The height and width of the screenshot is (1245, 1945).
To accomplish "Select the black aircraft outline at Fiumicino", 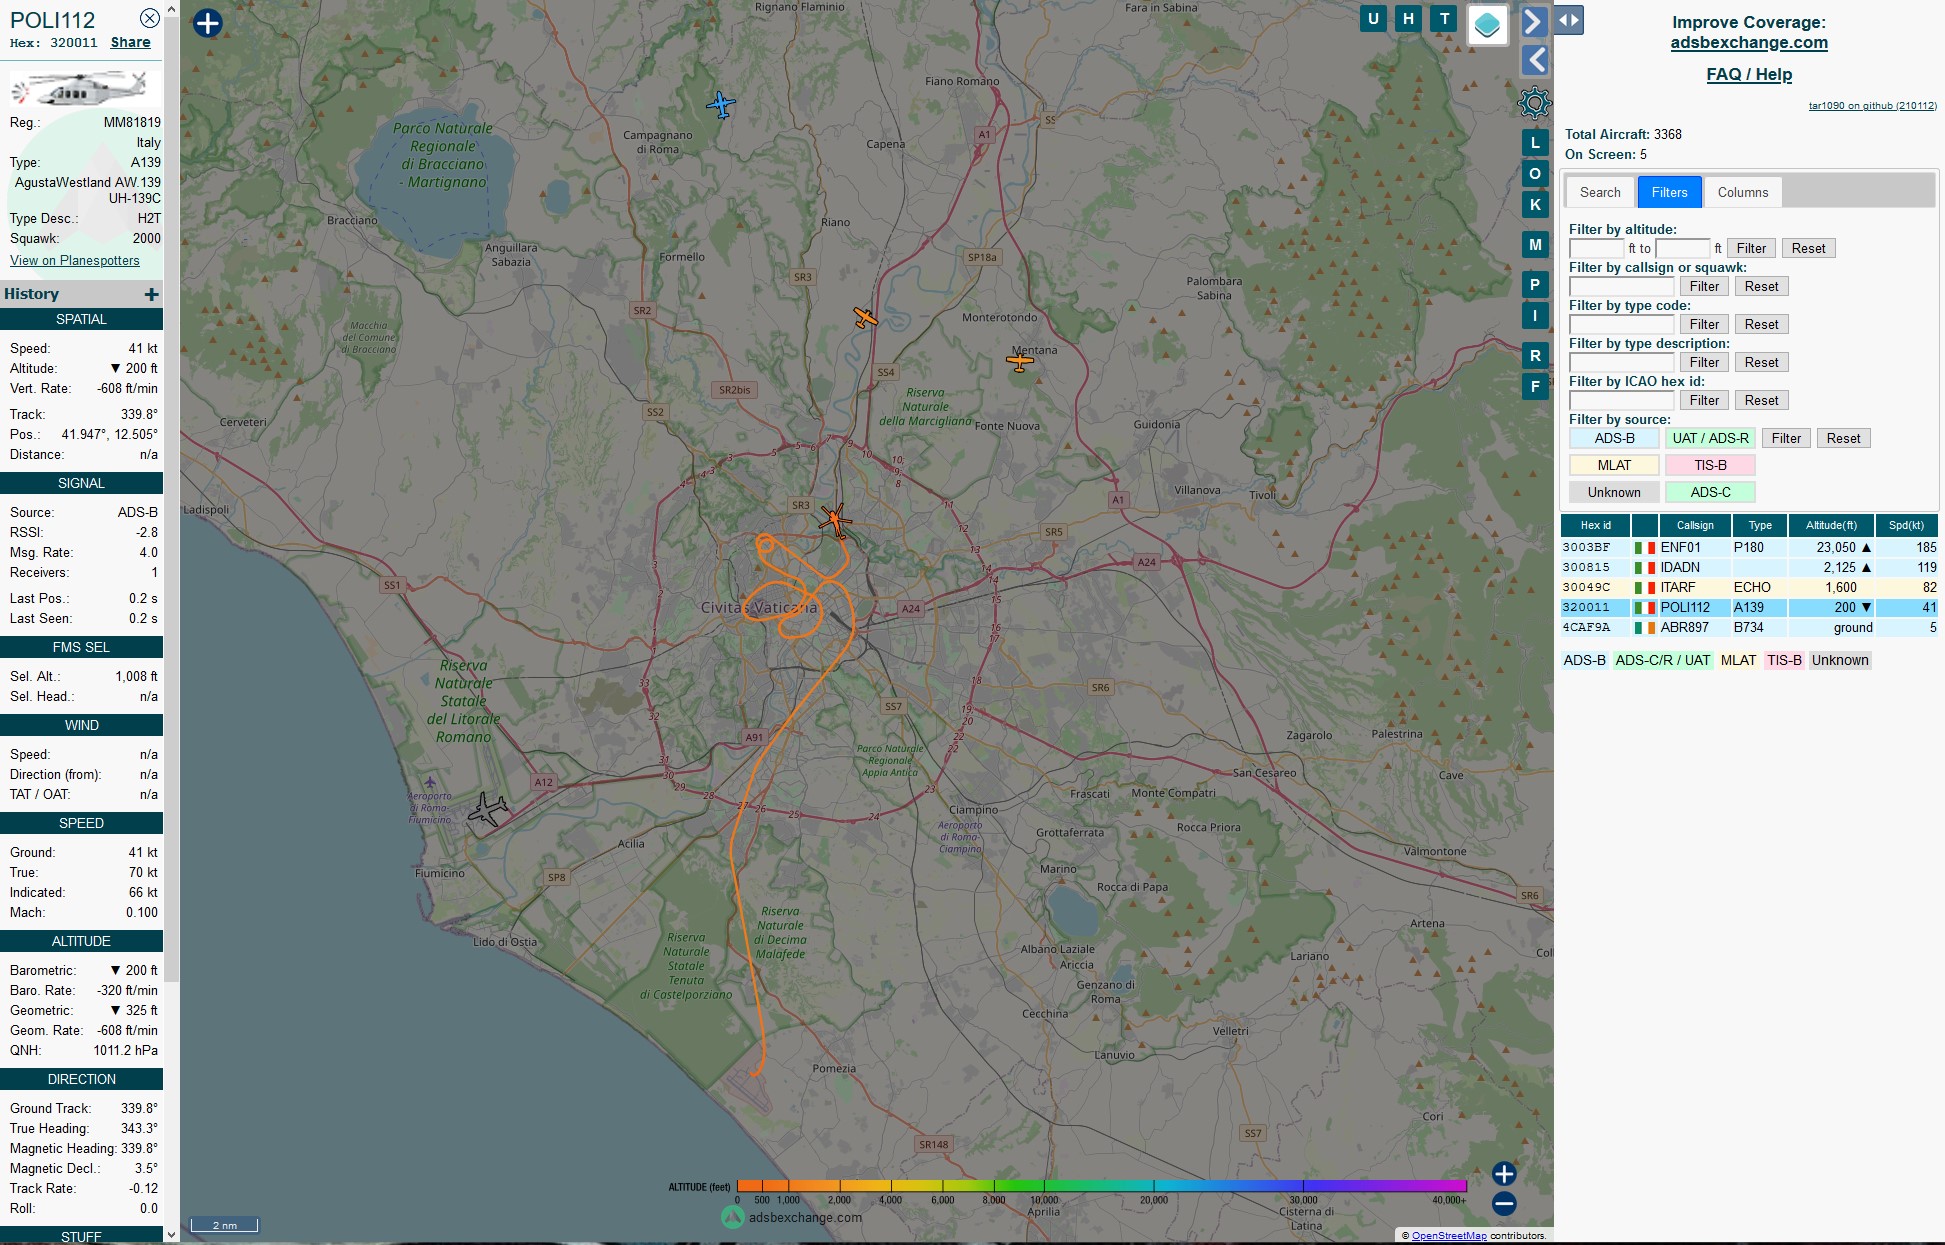I will (488, 808).
